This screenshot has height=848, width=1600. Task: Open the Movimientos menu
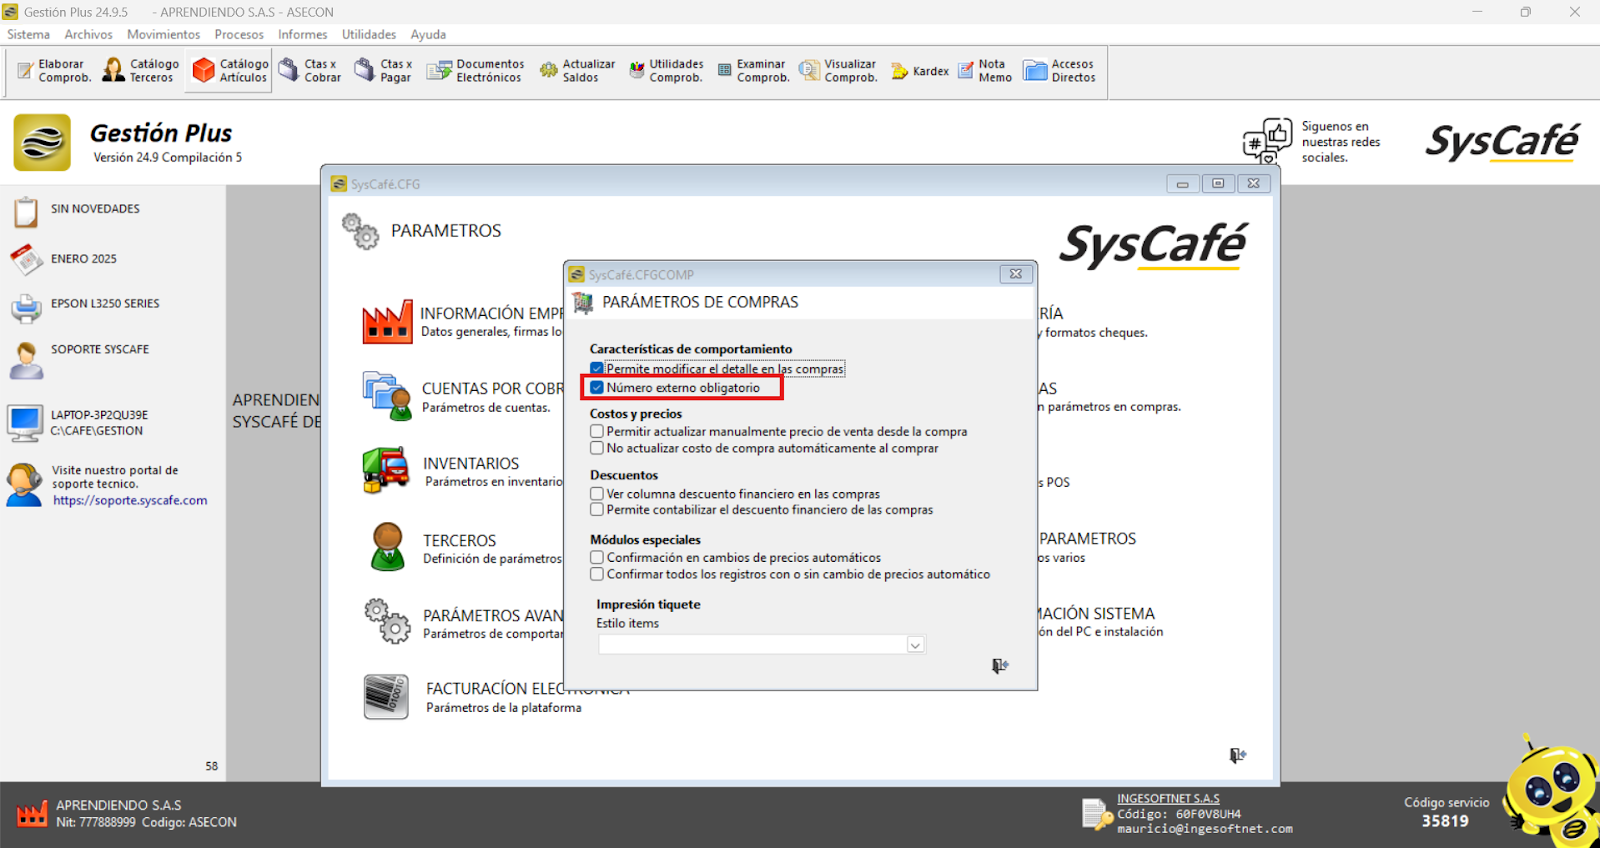[x=163, y=34]
